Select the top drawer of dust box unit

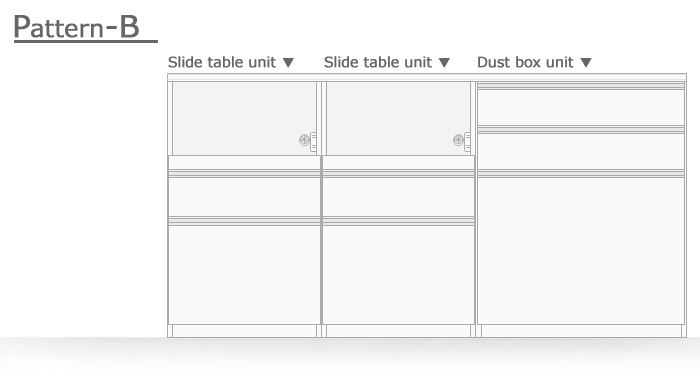(581, 107)
